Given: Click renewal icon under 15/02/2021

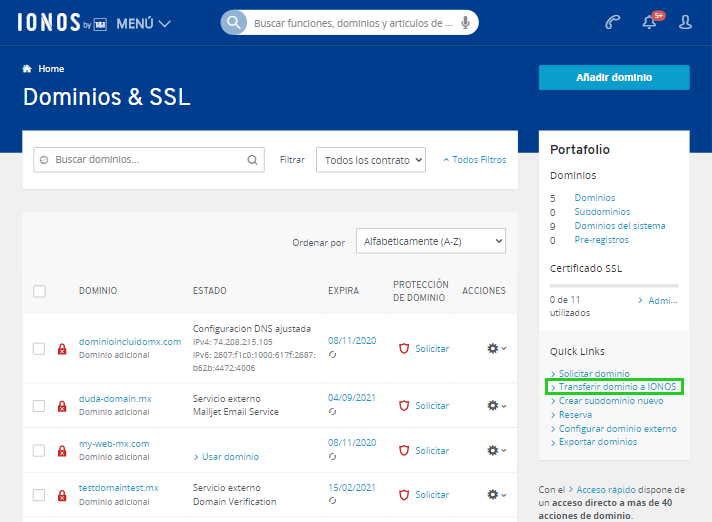Looking at the screenshot, I should click(332, 501).
